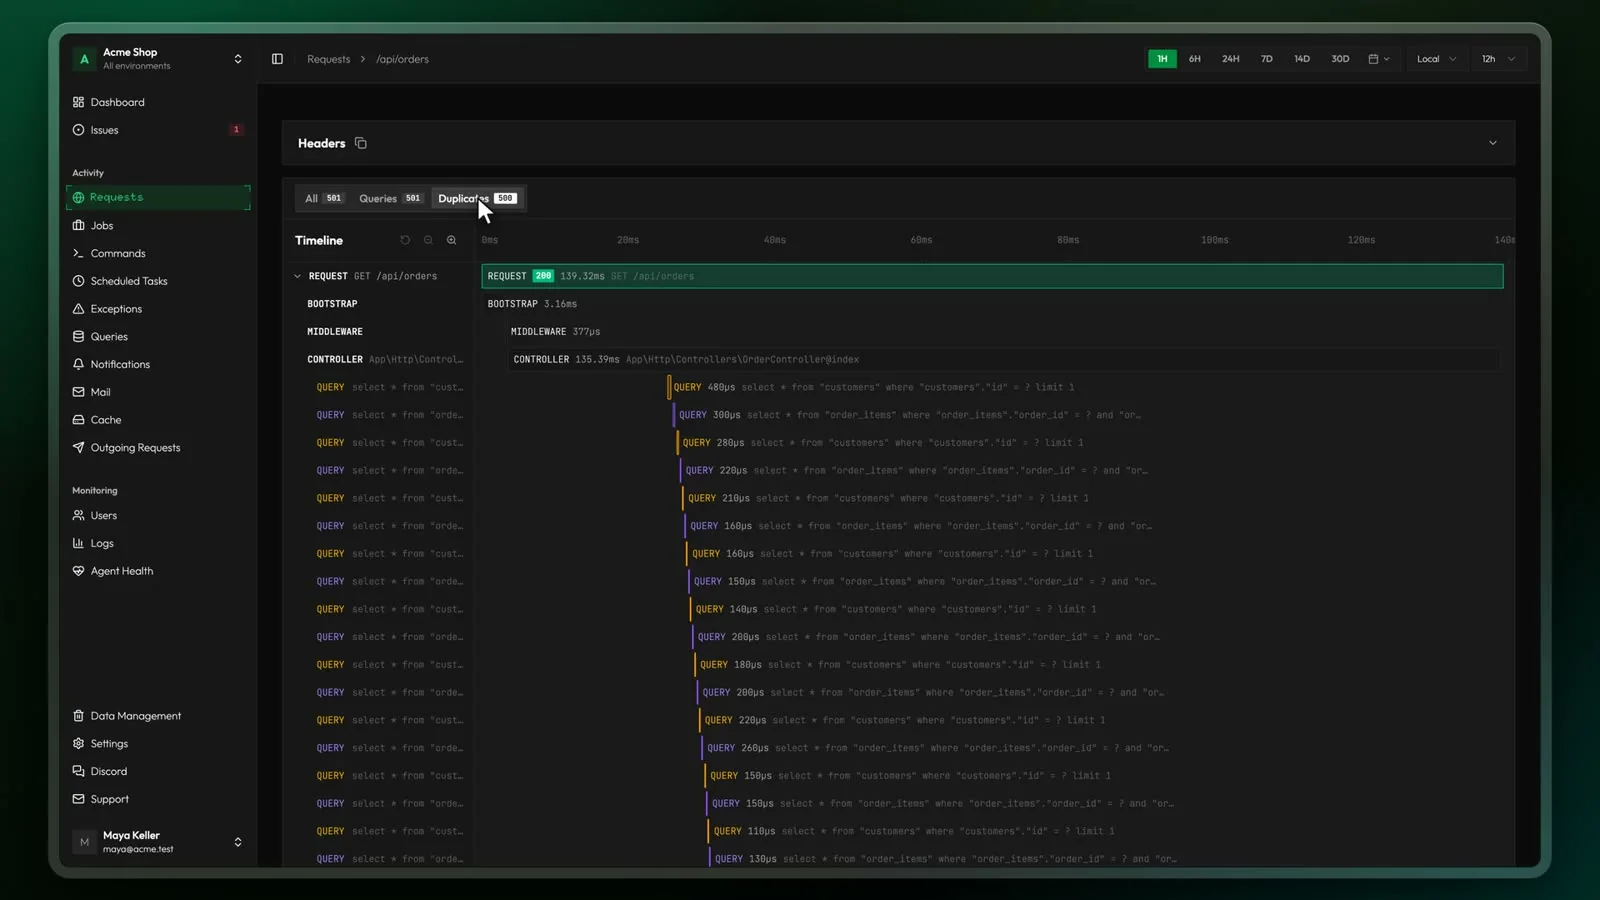Open the Dashboard icon in the sidebar

[x=78, y=102]
